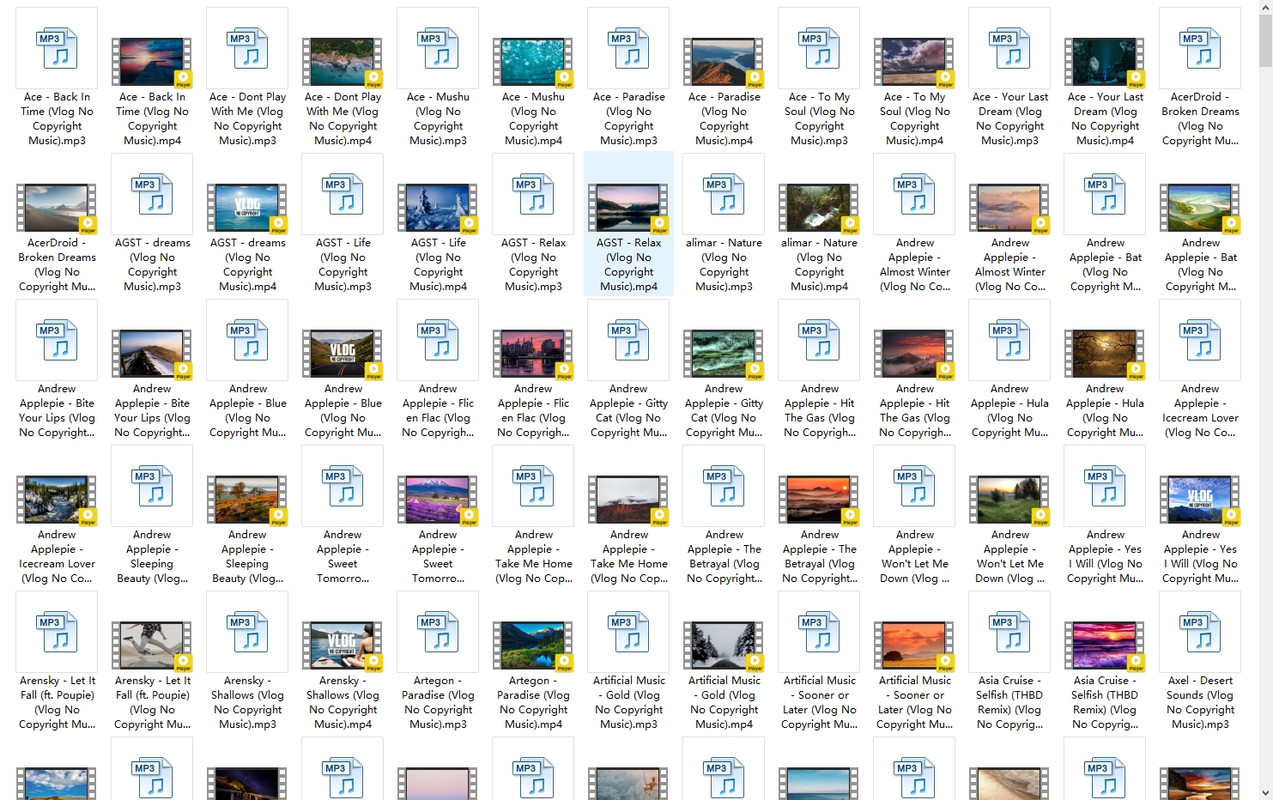Select the AcerDroid - Broken Dreams MP3 icon
Viewport: 1273px width, 800px height.
(x=1200, y=48)
